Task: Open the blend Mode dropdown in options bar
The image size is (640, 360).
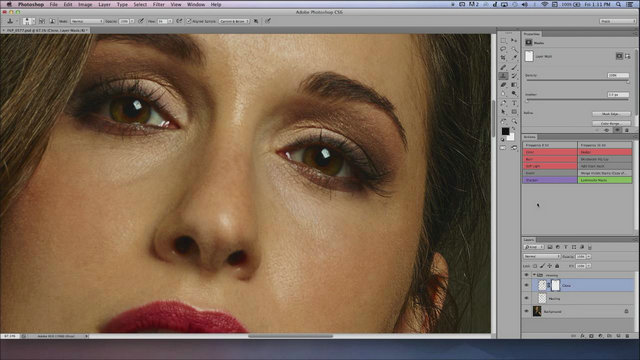Action: click(x=87, y=21)
